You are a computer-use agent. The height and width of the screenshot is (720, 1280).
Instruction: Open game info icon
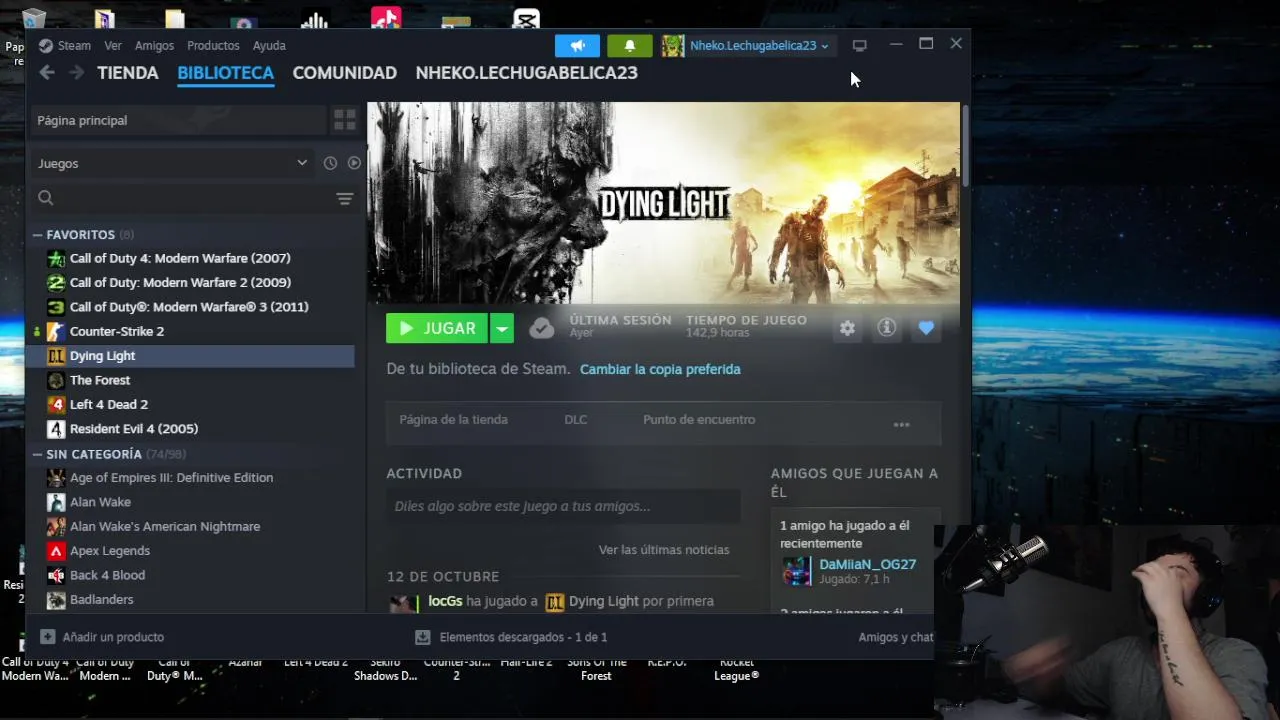tap(886, 328)
